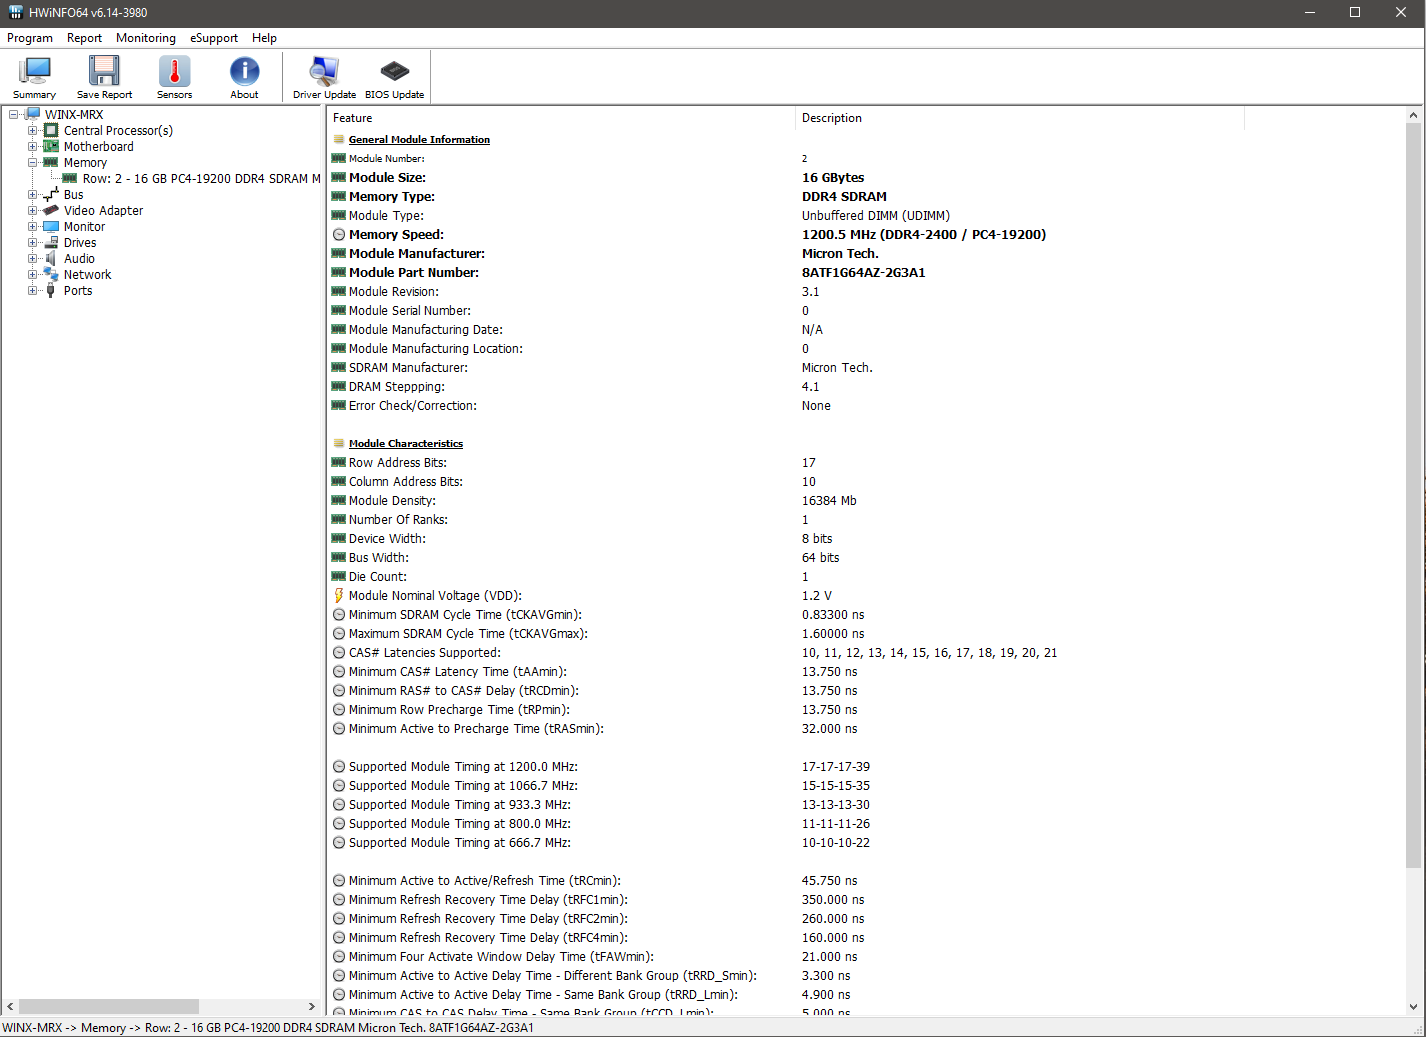Viewport: 1426px width, 1037px height.
Task: Click the Save Report floppy icon
Action: (x=104, y=77)
